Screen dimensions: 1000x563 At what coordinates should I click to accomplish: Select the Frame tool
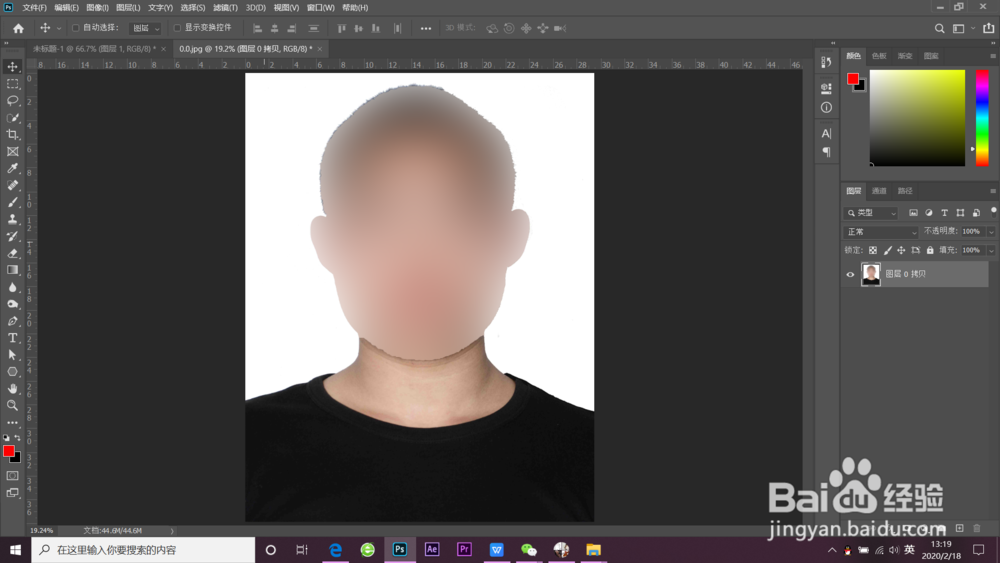(x=12, y=152)
